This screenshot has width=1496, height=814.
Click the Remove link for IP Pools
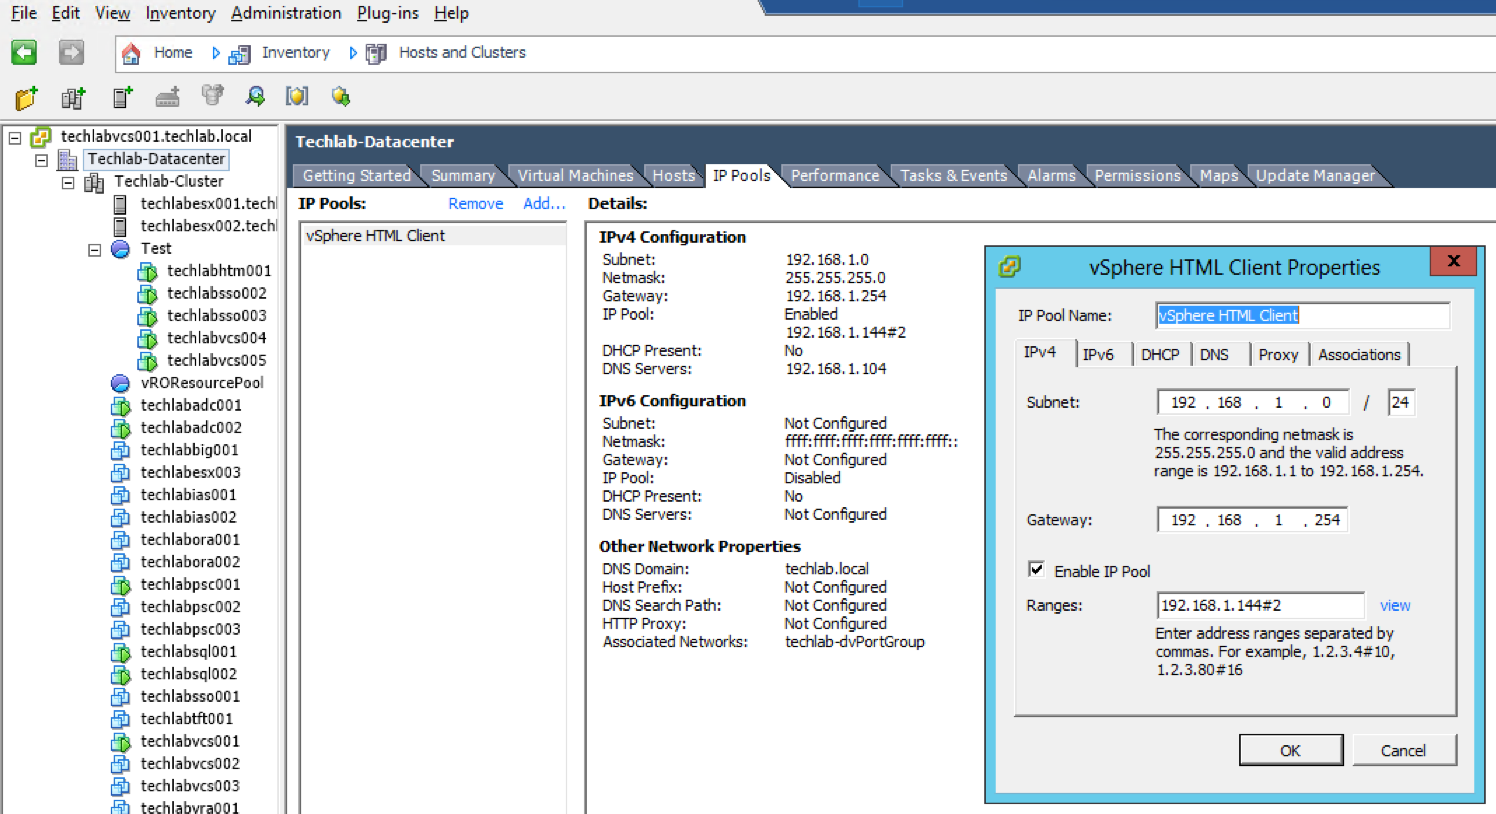(476, 203)
